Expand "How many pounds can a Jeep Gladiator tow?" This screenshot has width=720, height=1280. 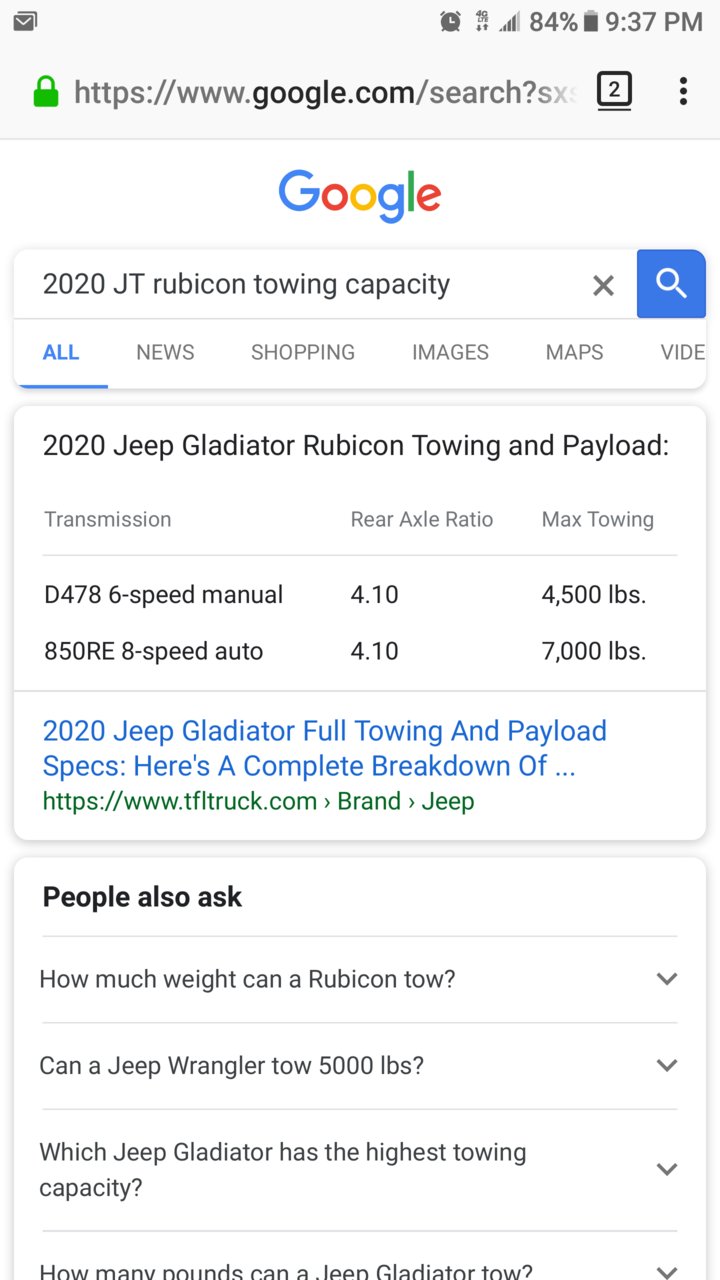coord(360,1262)
